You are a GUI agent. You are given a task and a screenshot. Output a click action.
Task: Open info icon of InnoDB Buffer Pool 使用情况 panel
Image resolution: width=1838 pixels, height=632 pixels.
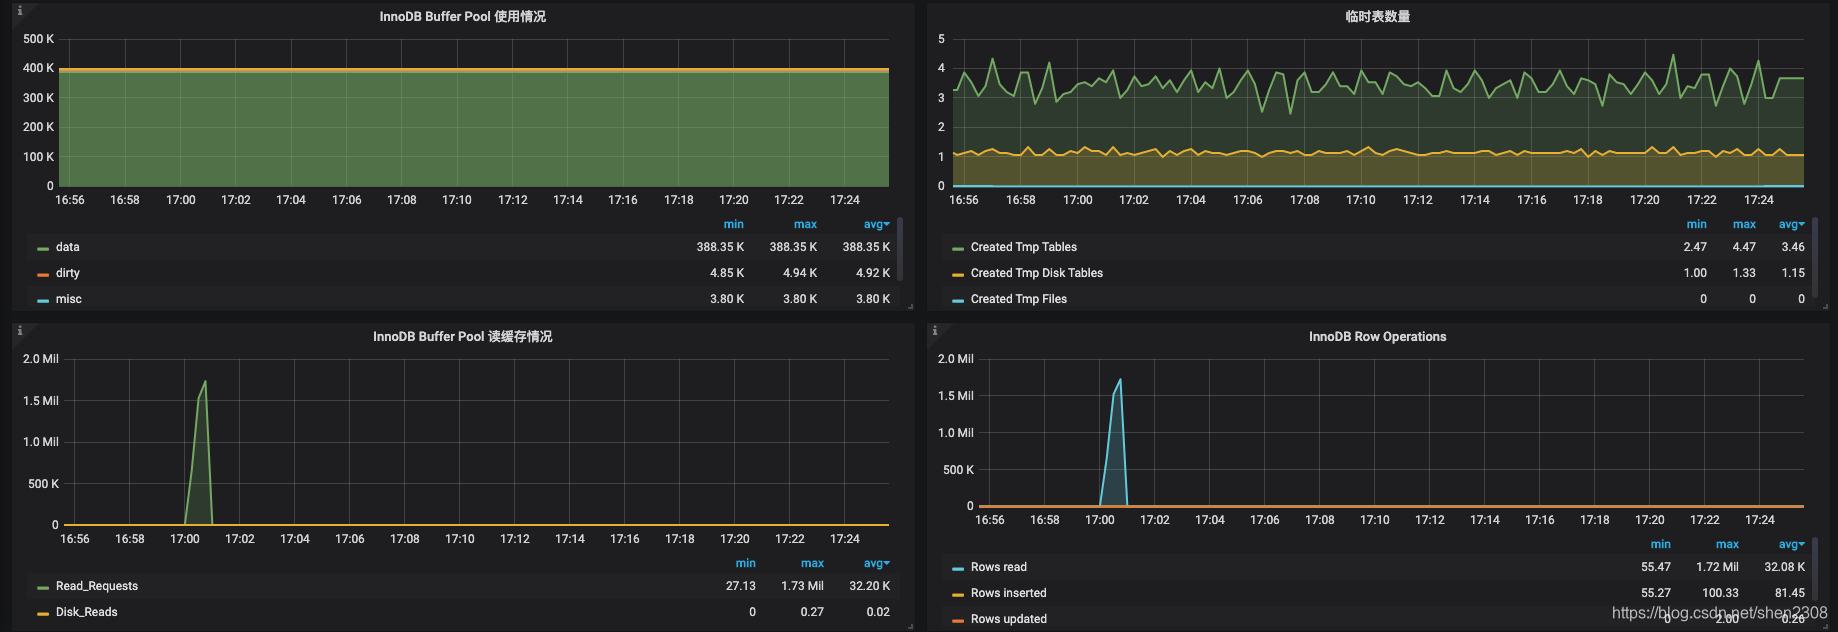pos(20,11)
